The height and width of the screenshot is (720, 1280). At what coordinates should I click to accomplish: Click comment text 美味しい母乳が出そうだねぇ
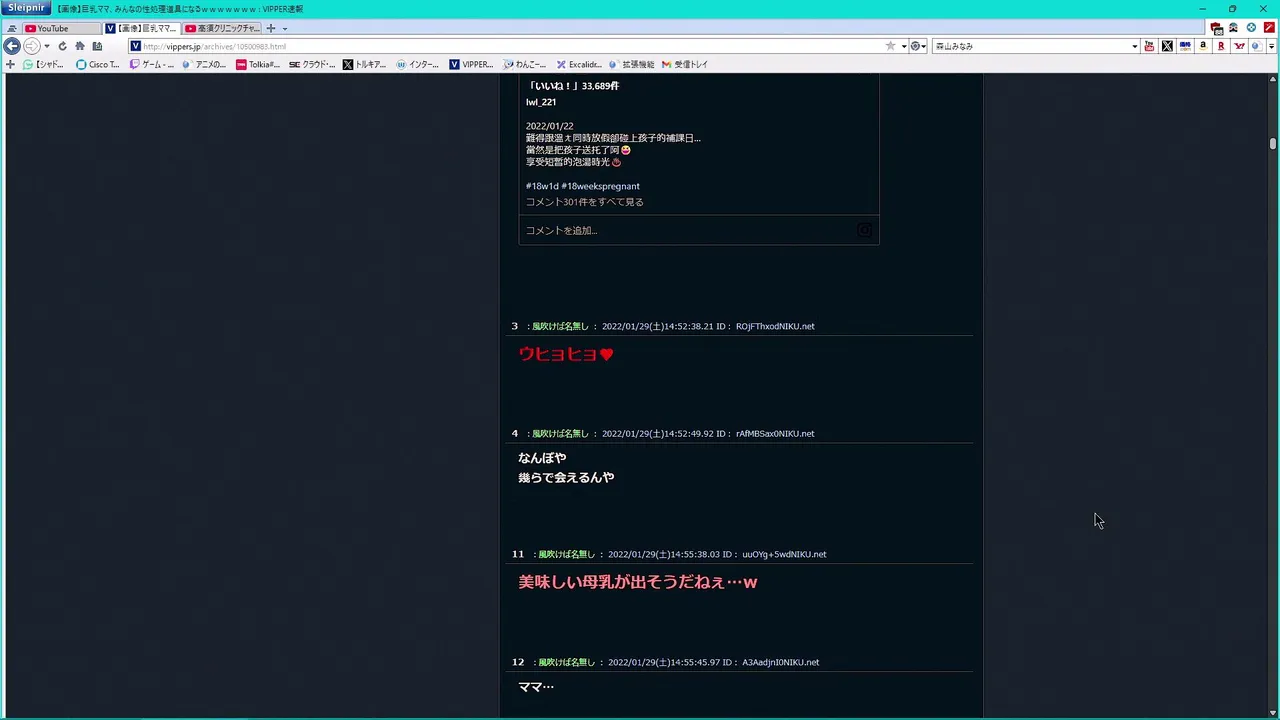point(638,582)
